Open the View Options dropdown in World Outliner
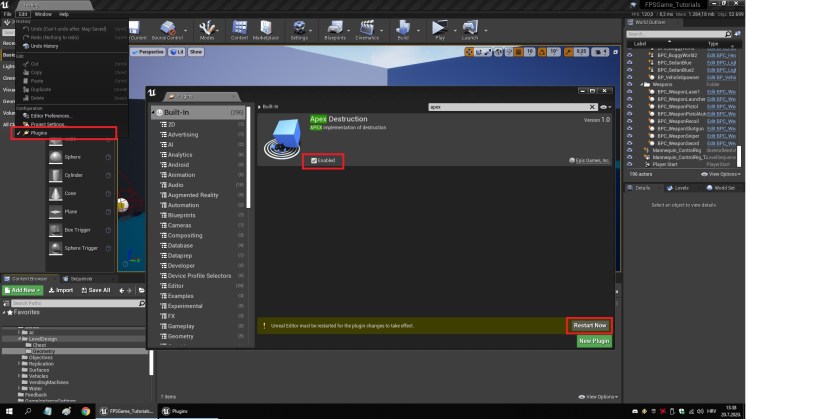The height and width of the screenshot is (419, 840). pyautogui.click(x=720, y=173)
